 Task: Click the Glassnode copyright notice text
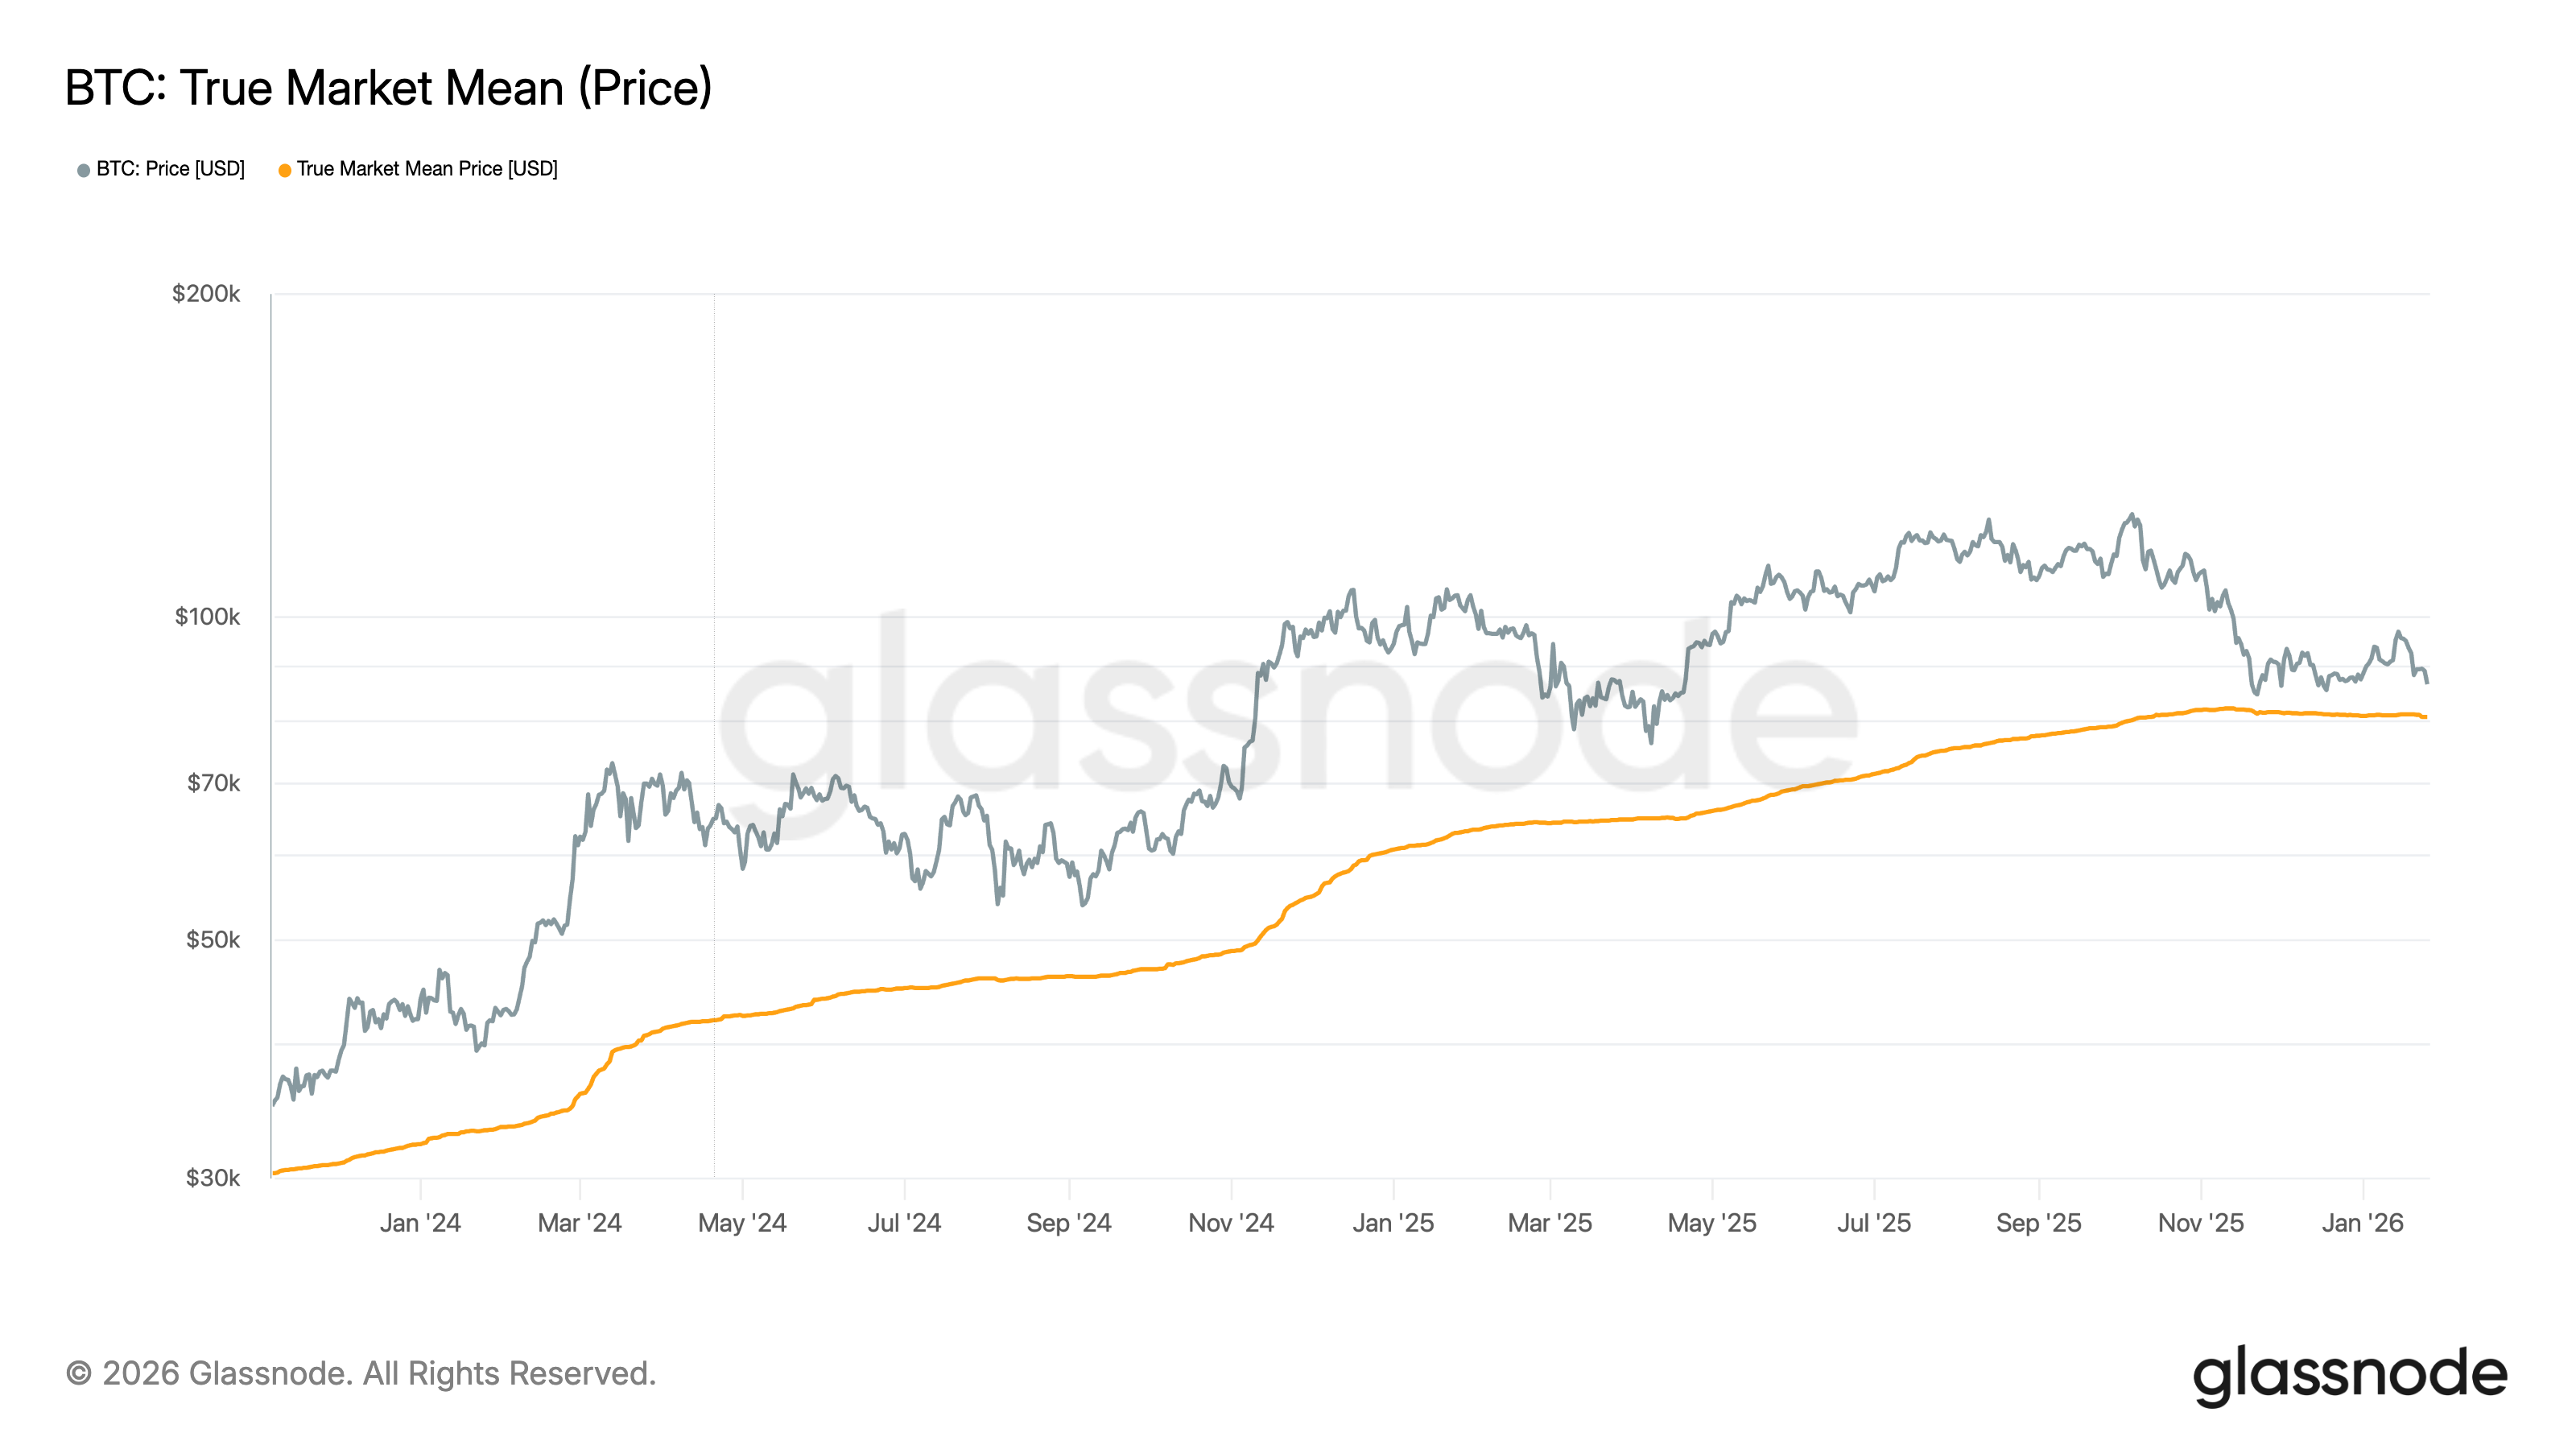(361, 1373)
